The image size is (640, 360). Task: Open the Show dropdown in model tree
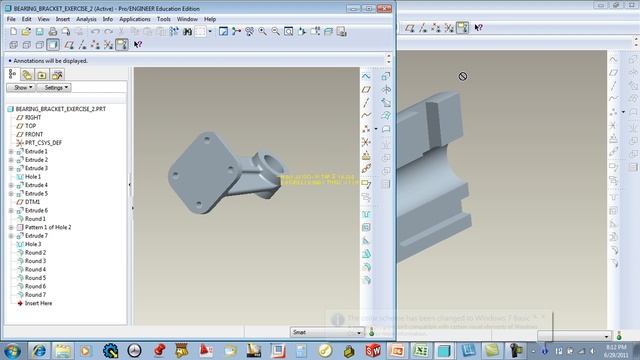(21, 87)
